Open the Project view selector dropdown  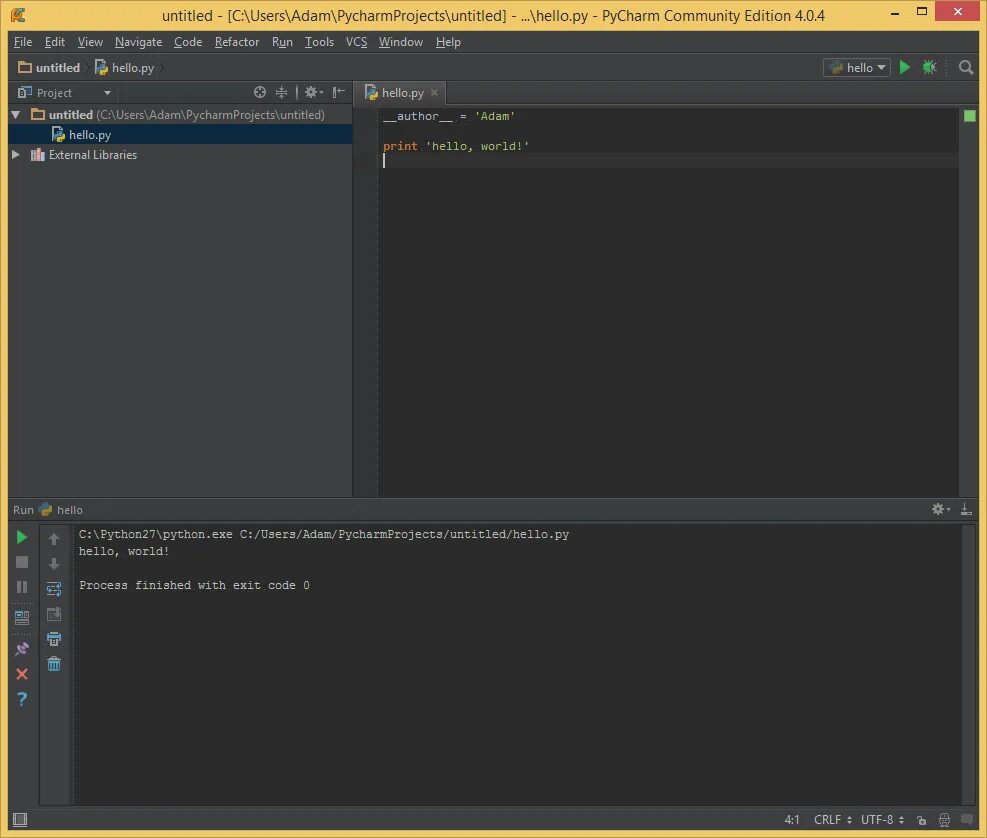[x=65, y=93]
